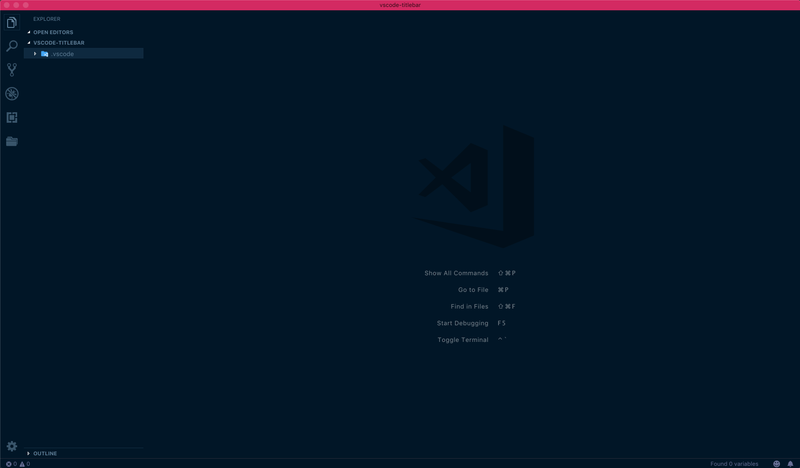This screenshot has width=800, height=468.
Task: Close the window with red button
Action: coord(7,5)
